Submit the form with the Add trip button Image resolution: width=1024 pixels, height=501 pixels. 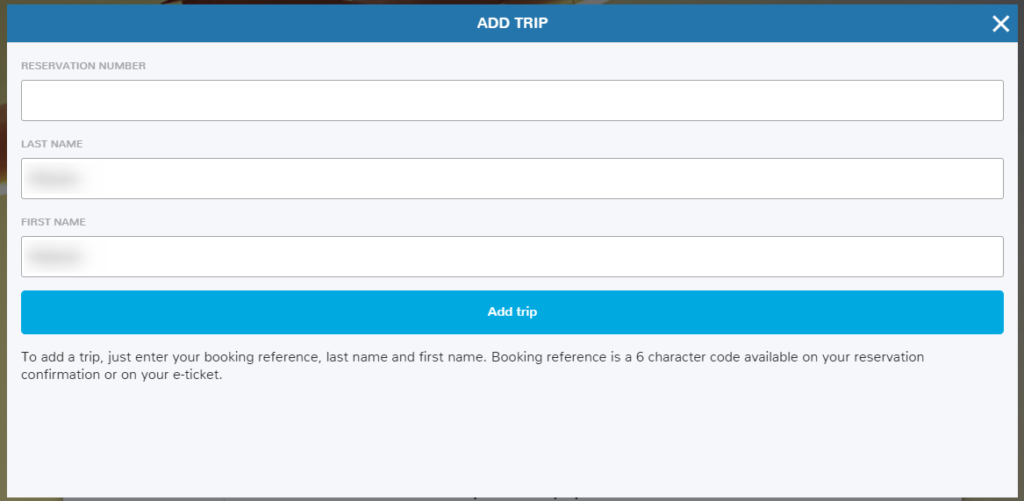[x=512, y=312]
